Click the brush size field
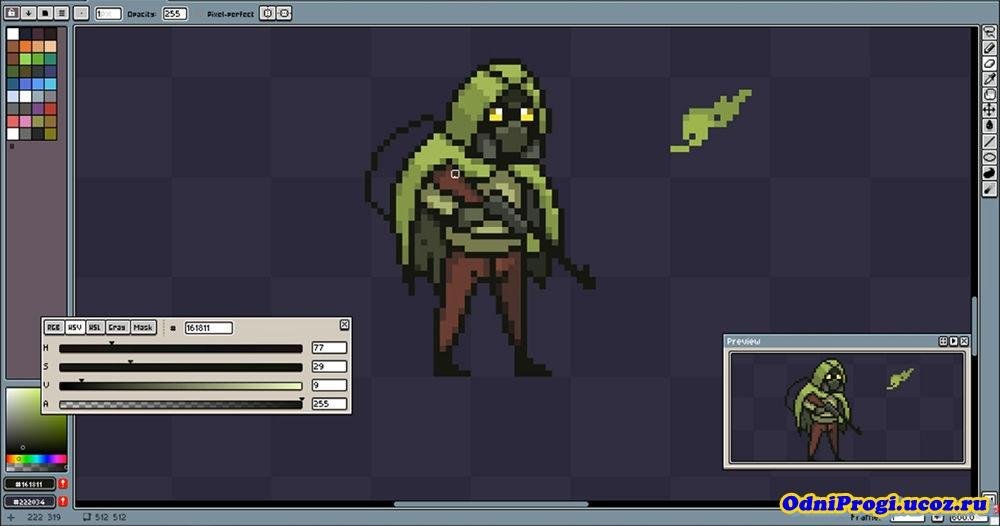This screenshot has width=1000, height=526. pos(108,13)
